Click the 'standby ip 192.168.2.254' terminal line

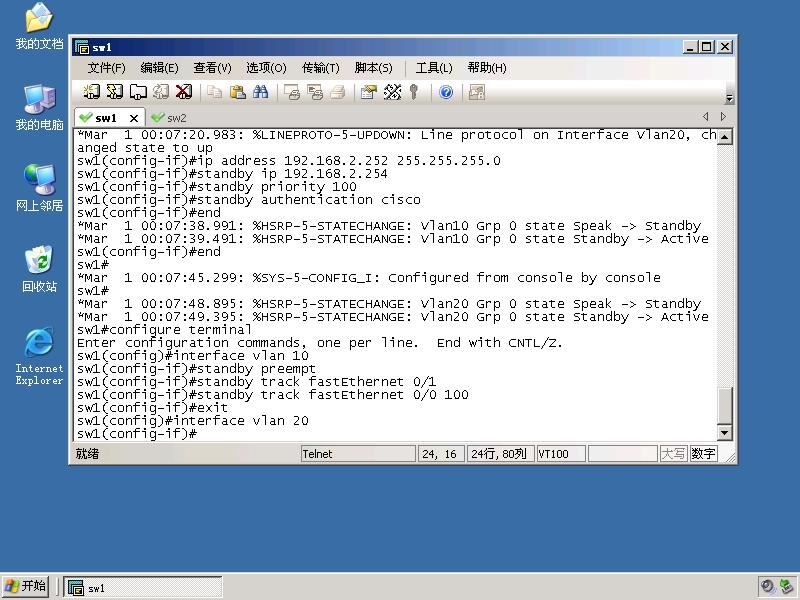[x=232, y=173]
